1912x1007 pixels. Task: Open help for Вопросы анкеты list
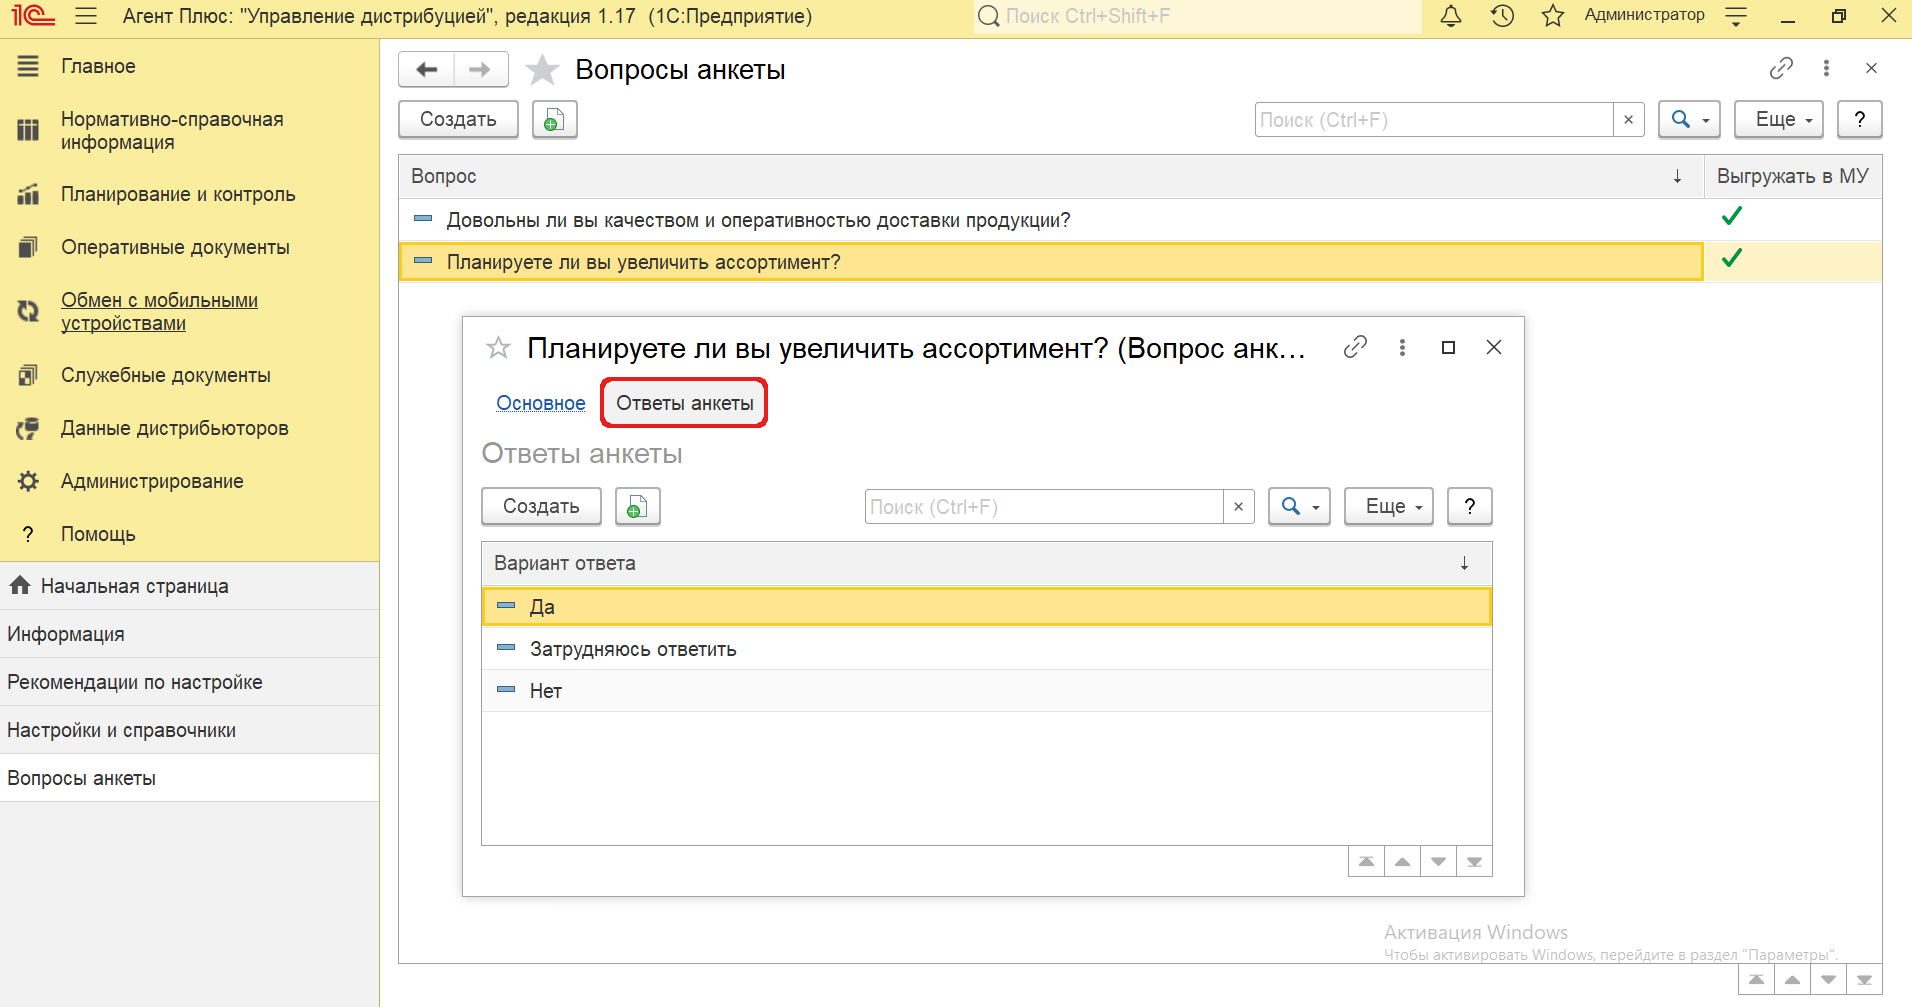coord(1860,120)
